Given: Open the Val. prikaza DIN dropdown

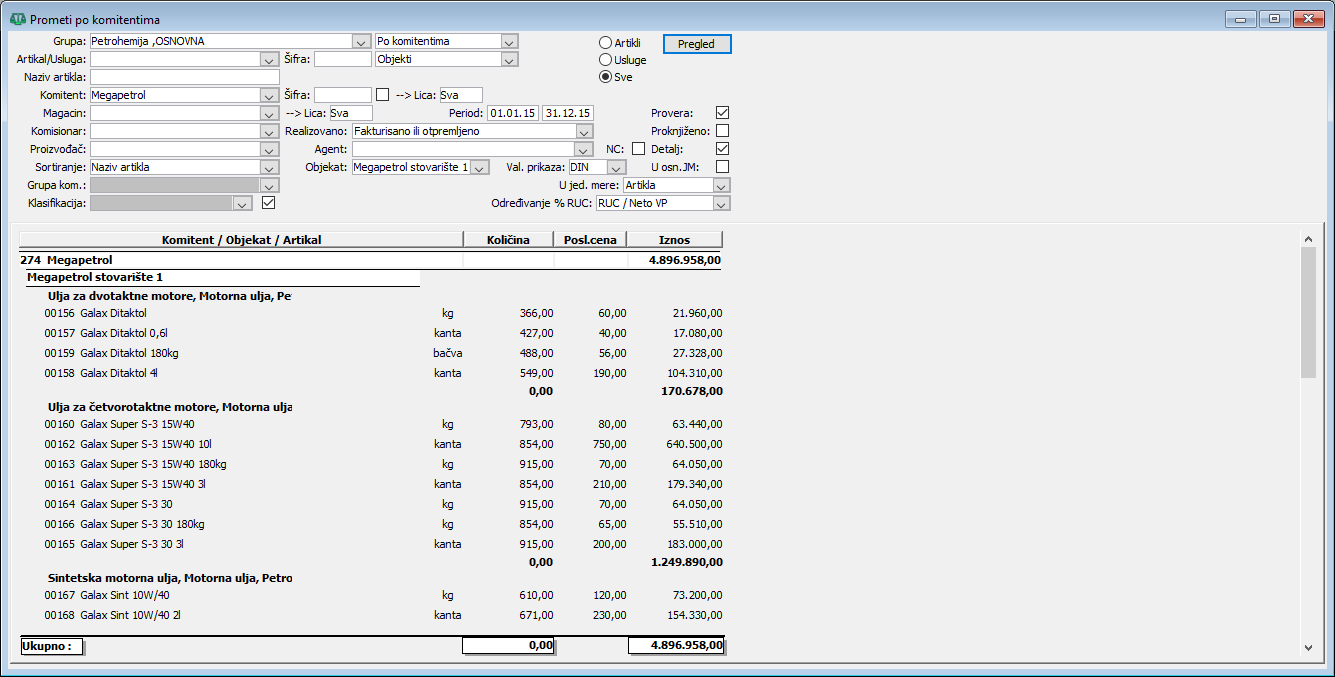Looking at the screenshot, I should pyautogui.click(x=617, y=167).
